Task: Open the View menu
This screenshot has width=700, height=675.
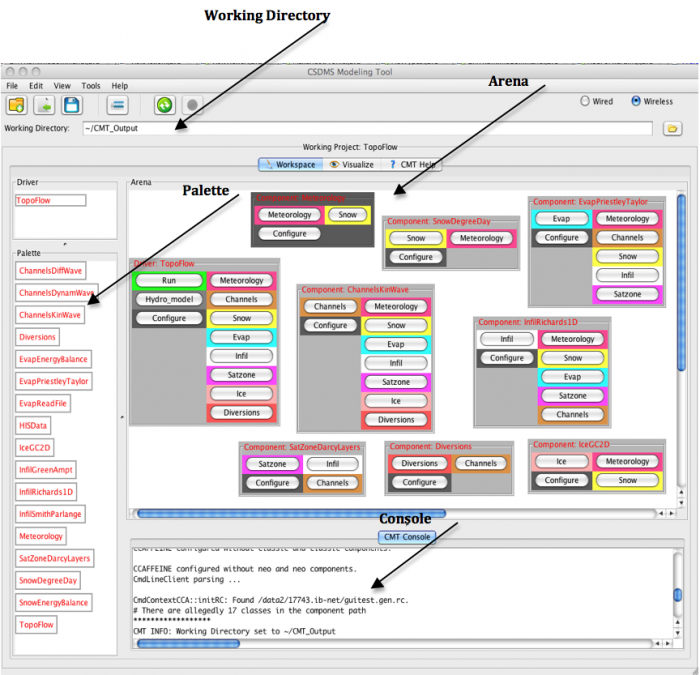Action: click(x=62, y=86)
